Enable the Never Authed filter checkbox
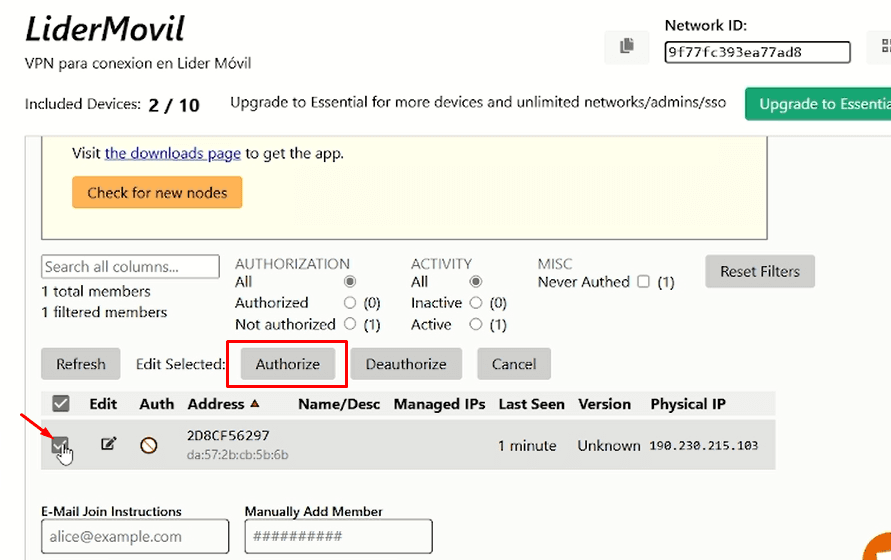This screenshot has height=560, width=891. tap(644, 282)
